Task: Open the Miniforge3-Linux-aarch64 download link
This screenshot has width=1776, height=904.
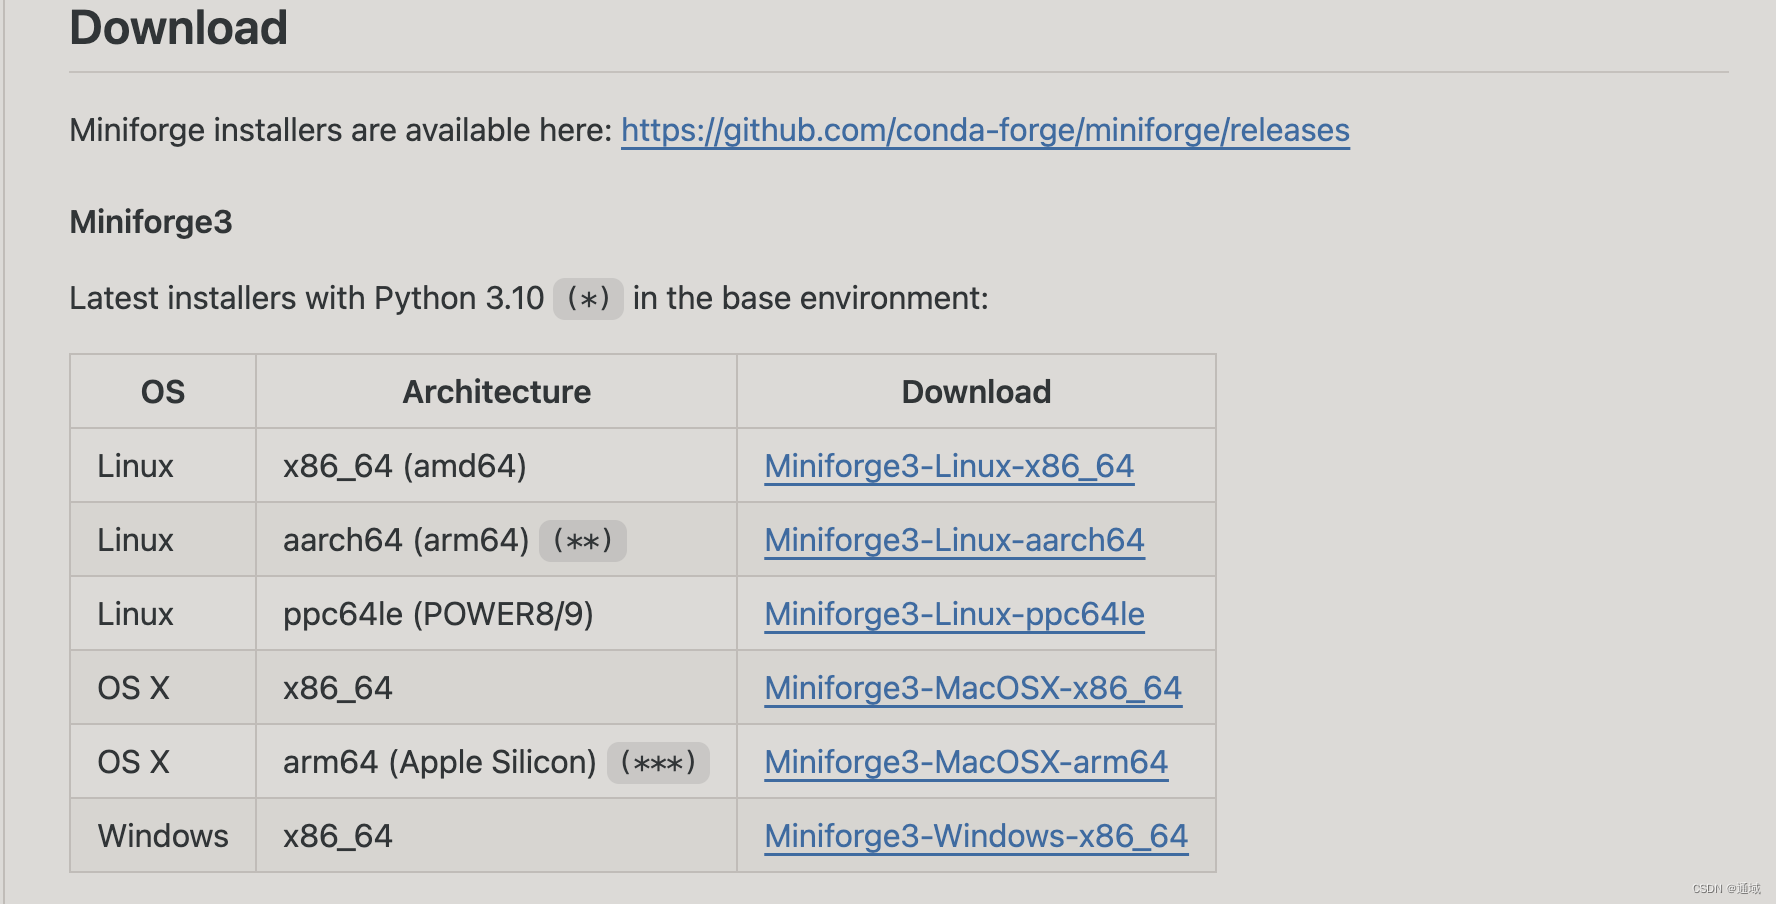Action: pos(953,540)
